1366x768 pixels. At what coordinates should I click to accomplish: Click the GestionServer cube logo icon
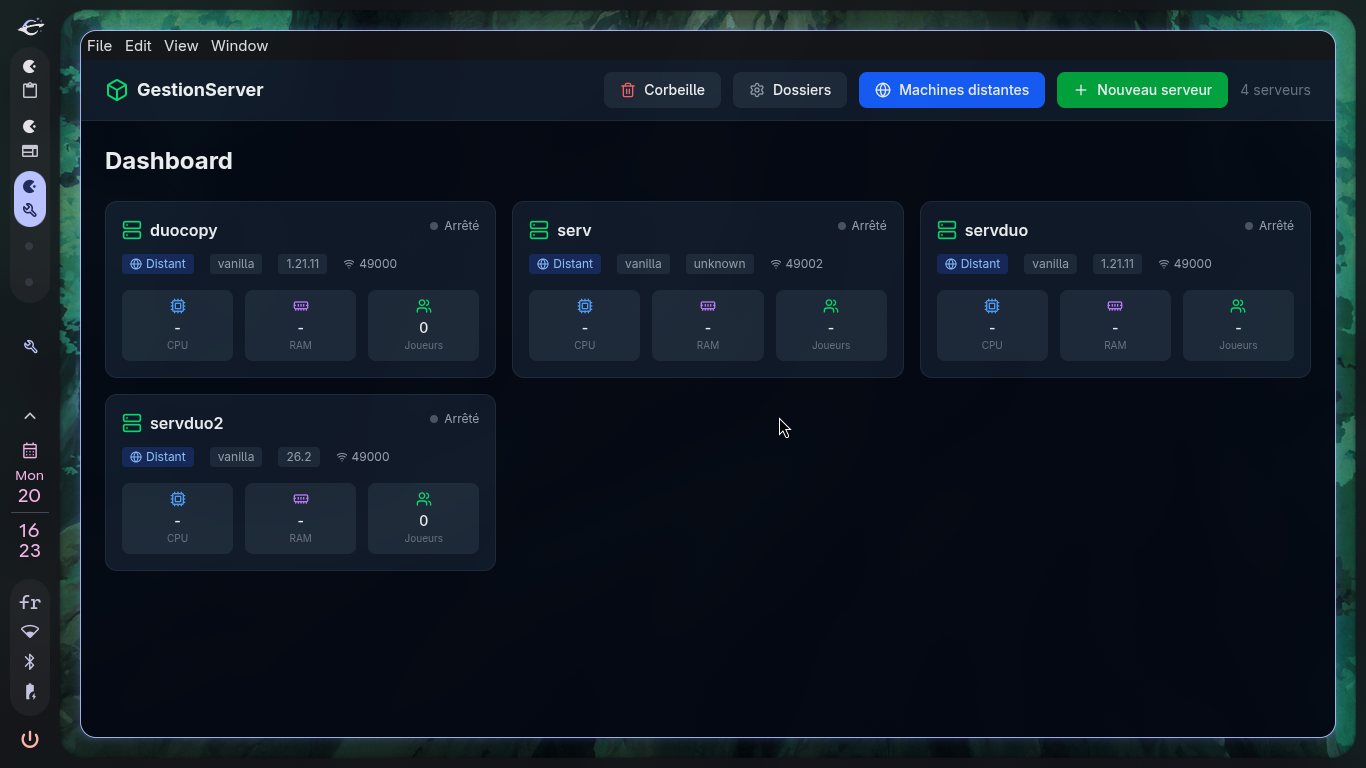117,90
